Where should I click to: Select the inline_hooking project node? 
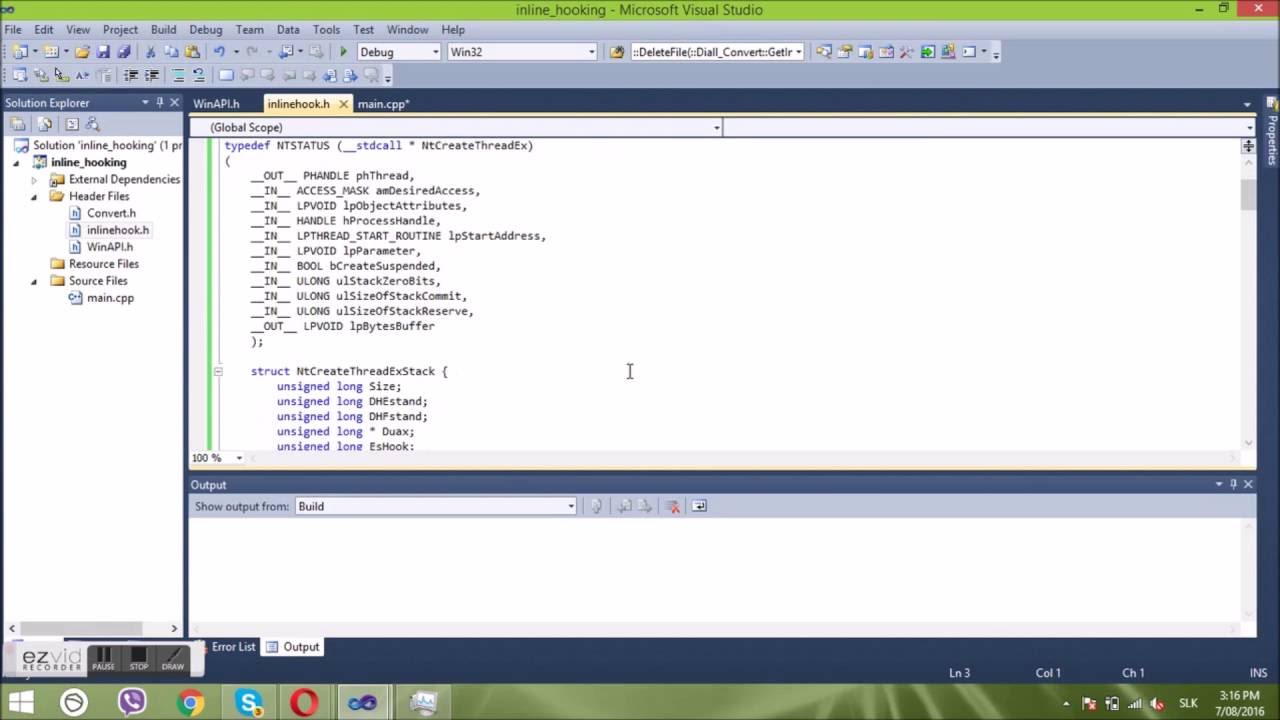point(89,162)
